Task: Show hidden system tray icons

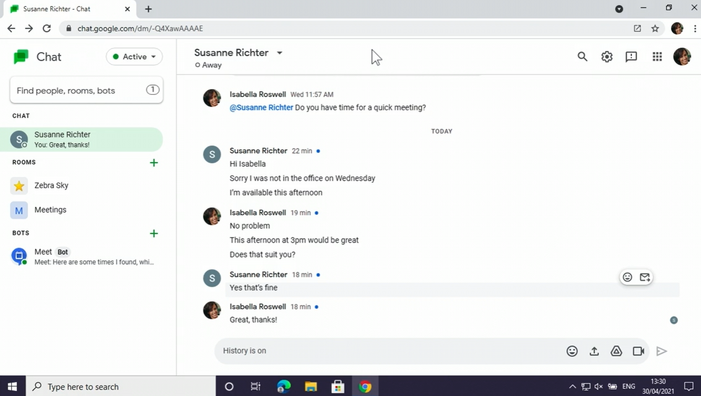Action: (572, 387)
